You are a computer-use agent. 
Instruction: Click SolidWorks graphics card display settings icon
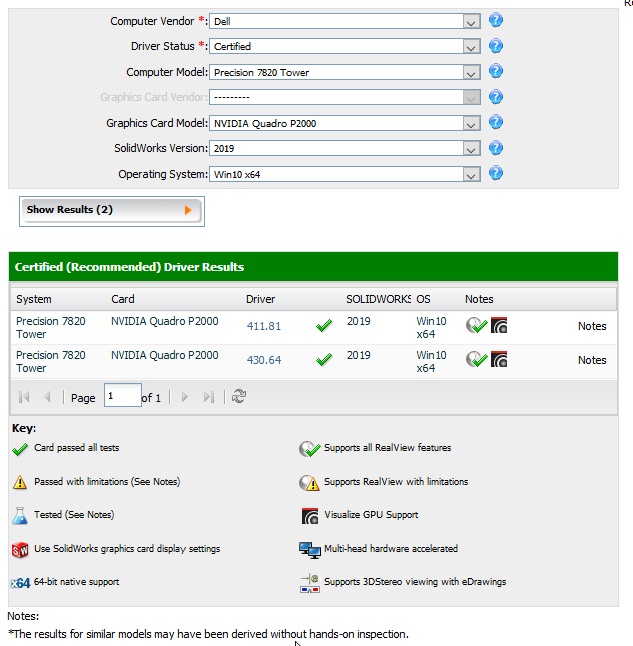click(20, 550)
